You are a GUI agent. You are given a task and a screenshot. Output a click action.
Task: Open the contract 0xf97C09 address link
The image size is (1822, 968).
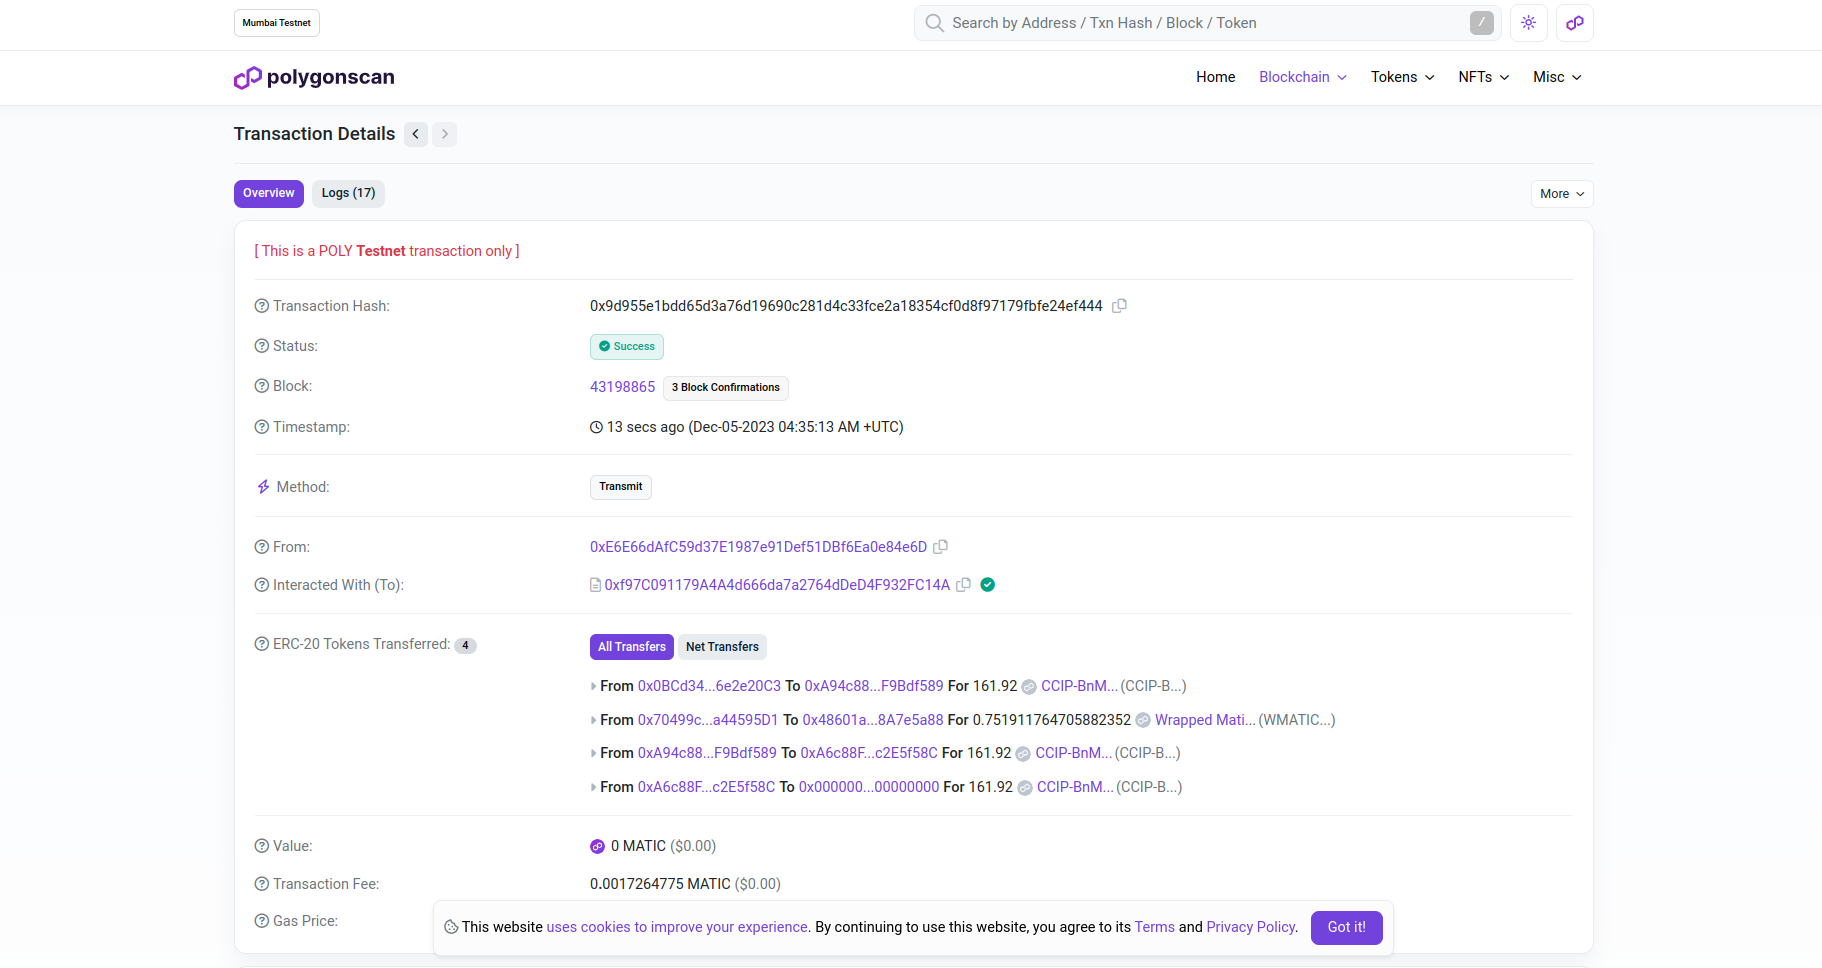(777, 585)
